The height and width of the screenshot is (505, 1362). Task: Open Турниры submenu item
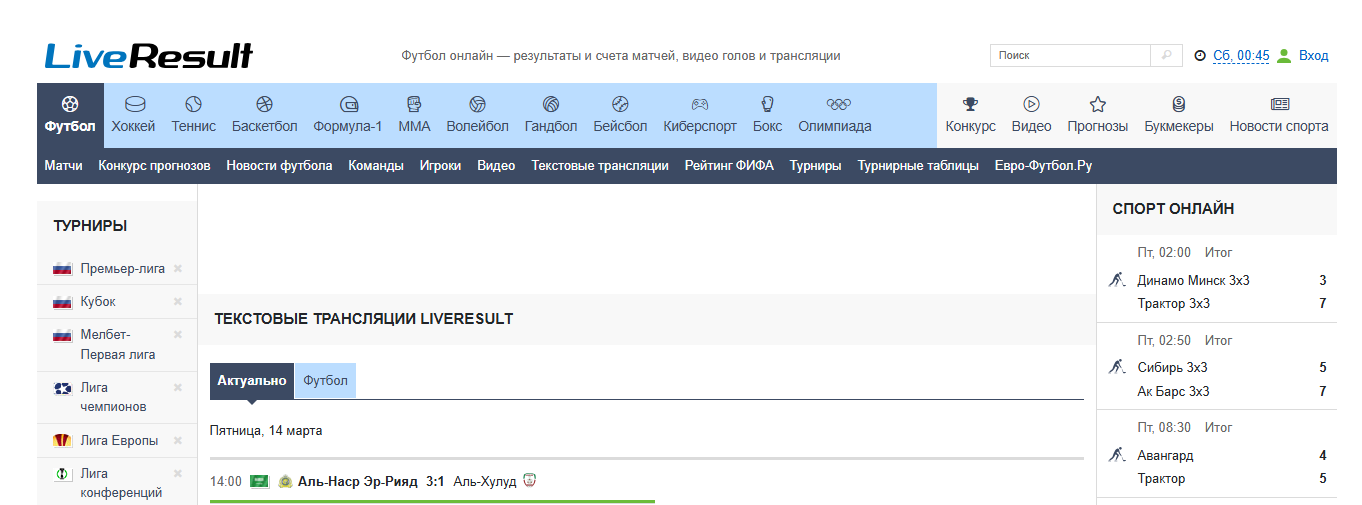point(815,166)
